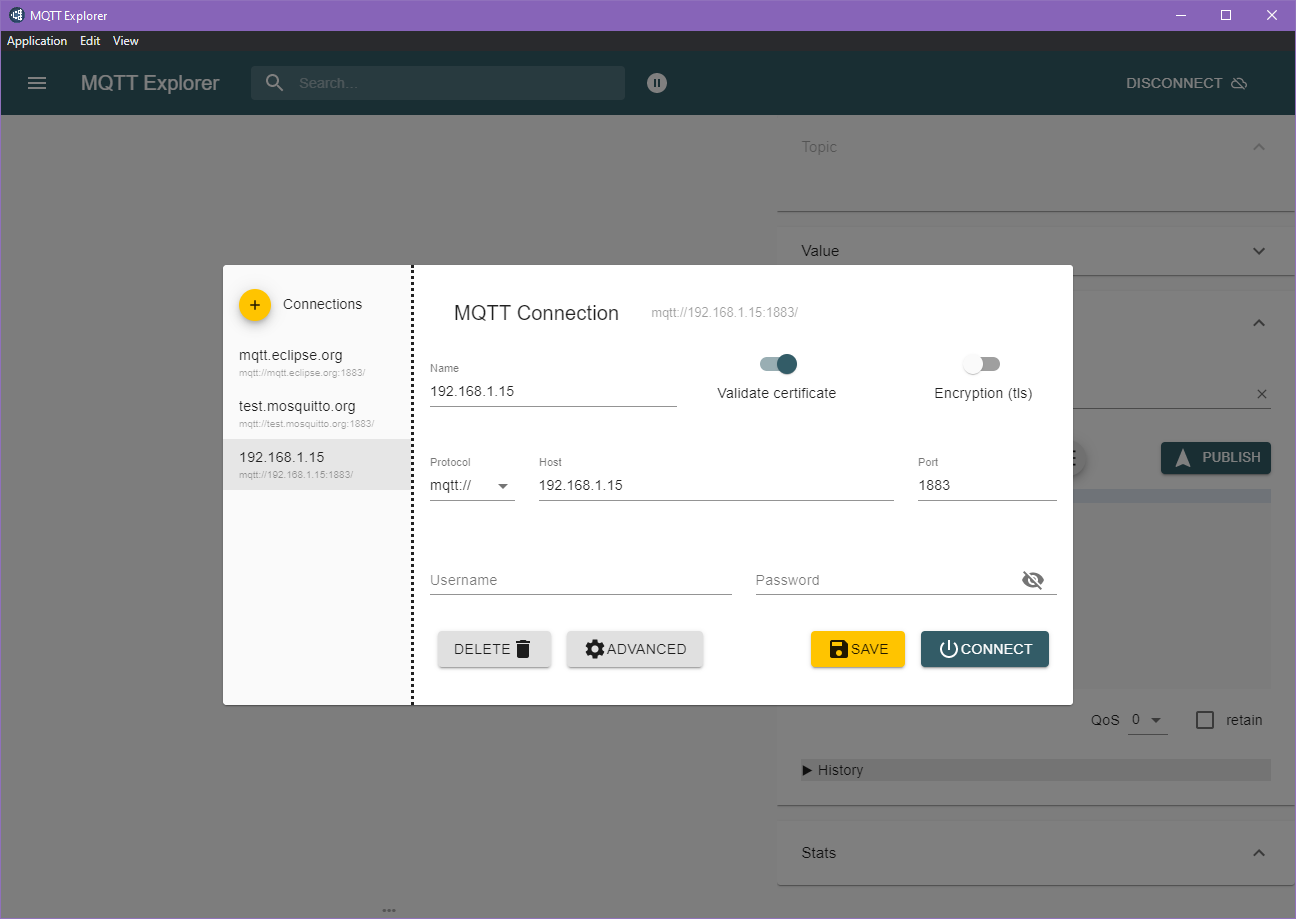
Task: Collapse the Publish panel chevron
Action: (1259, 323)
